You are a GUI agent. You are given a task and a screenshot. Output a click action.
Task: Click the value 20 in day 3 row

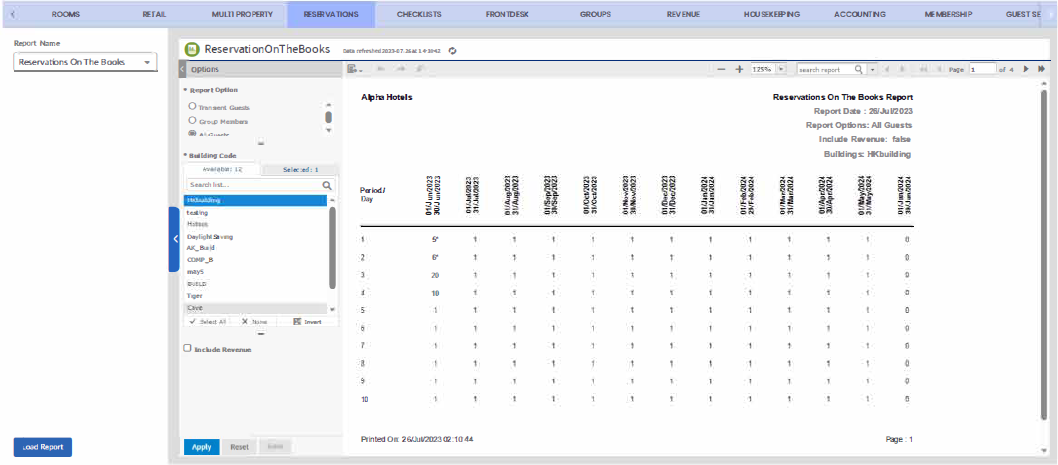coord(435,275)
